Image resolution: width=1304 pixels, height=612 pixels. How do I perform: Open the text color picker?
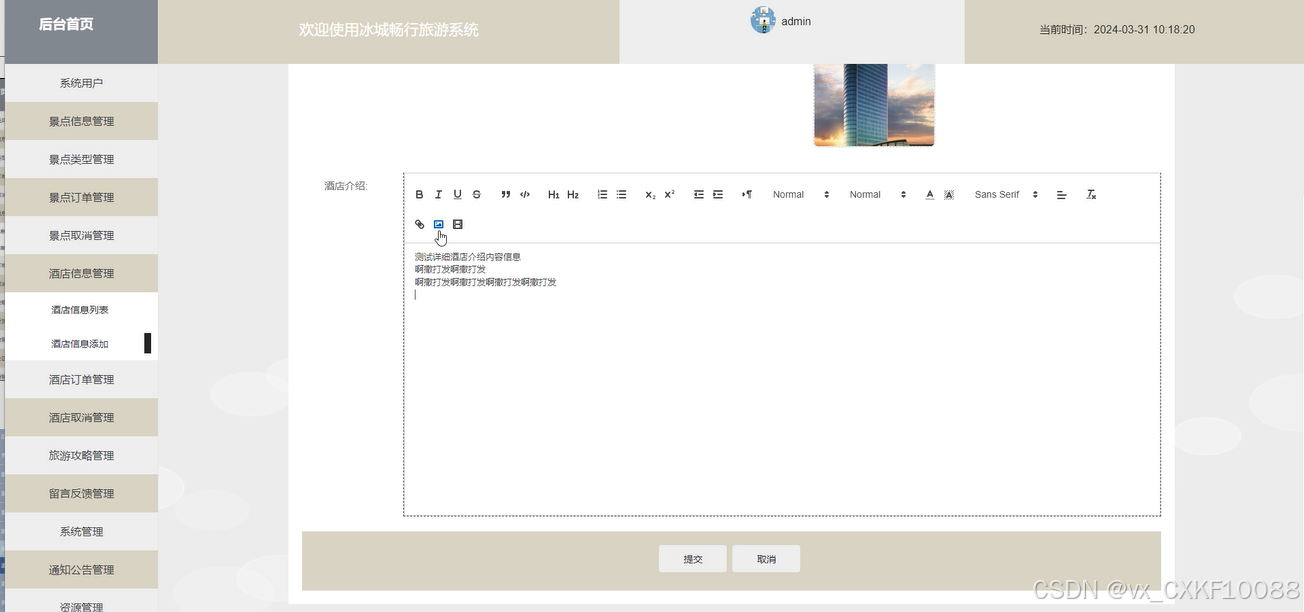[x=929, y=195]
